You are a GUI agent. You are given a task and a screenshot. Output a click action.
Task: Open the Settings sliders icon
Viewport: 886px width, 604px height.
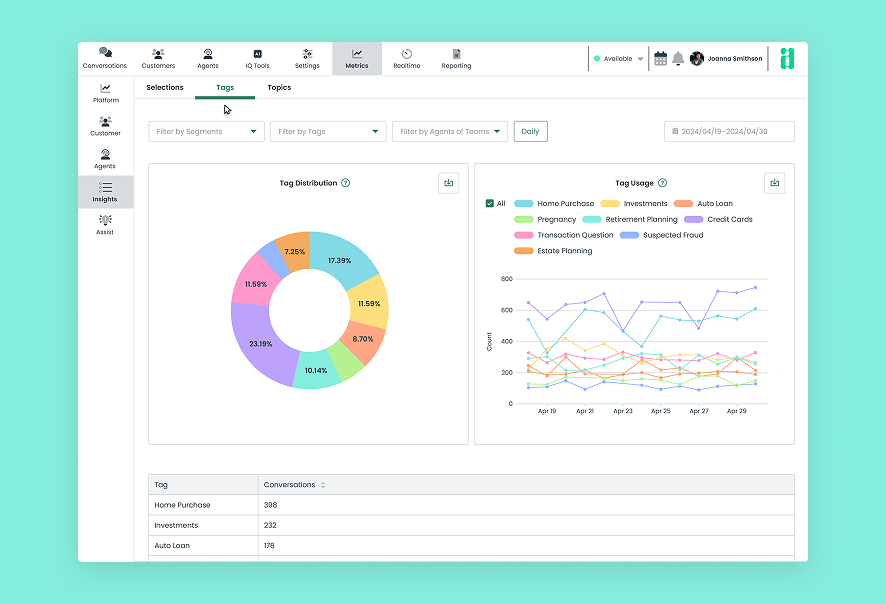pos(307,54)
